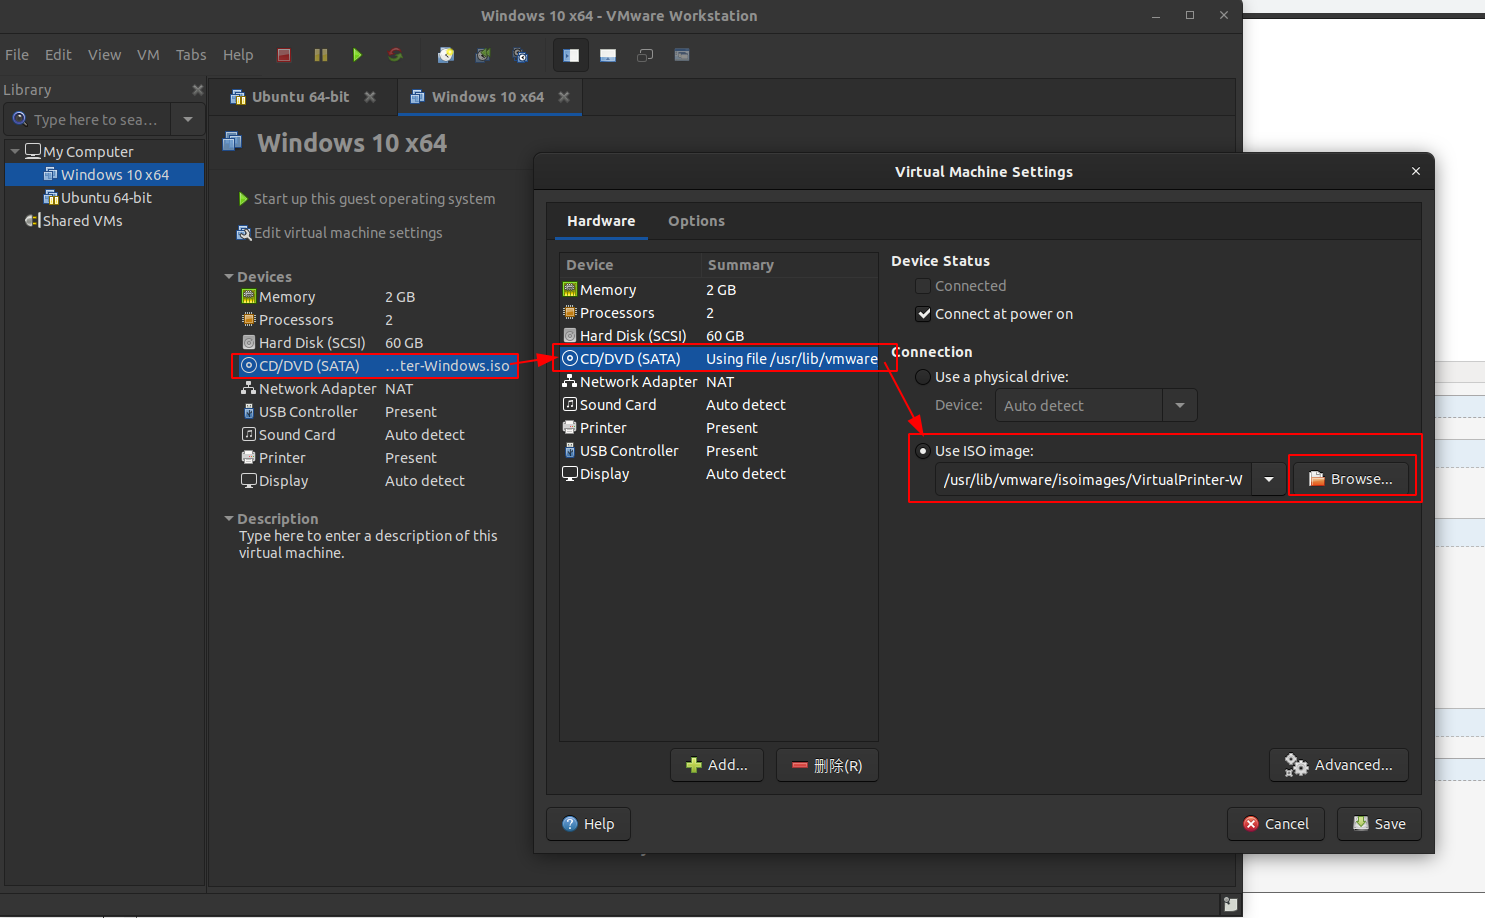Close the Ubuntu 64-bit tab

370,97
